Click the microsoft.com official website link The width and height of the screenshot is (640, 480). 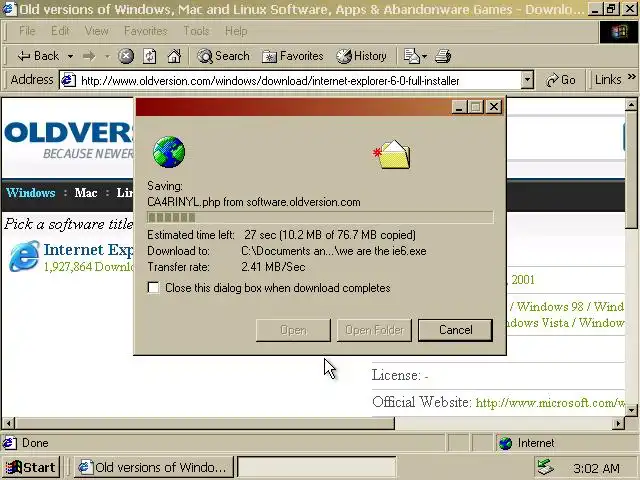[550, 403]
